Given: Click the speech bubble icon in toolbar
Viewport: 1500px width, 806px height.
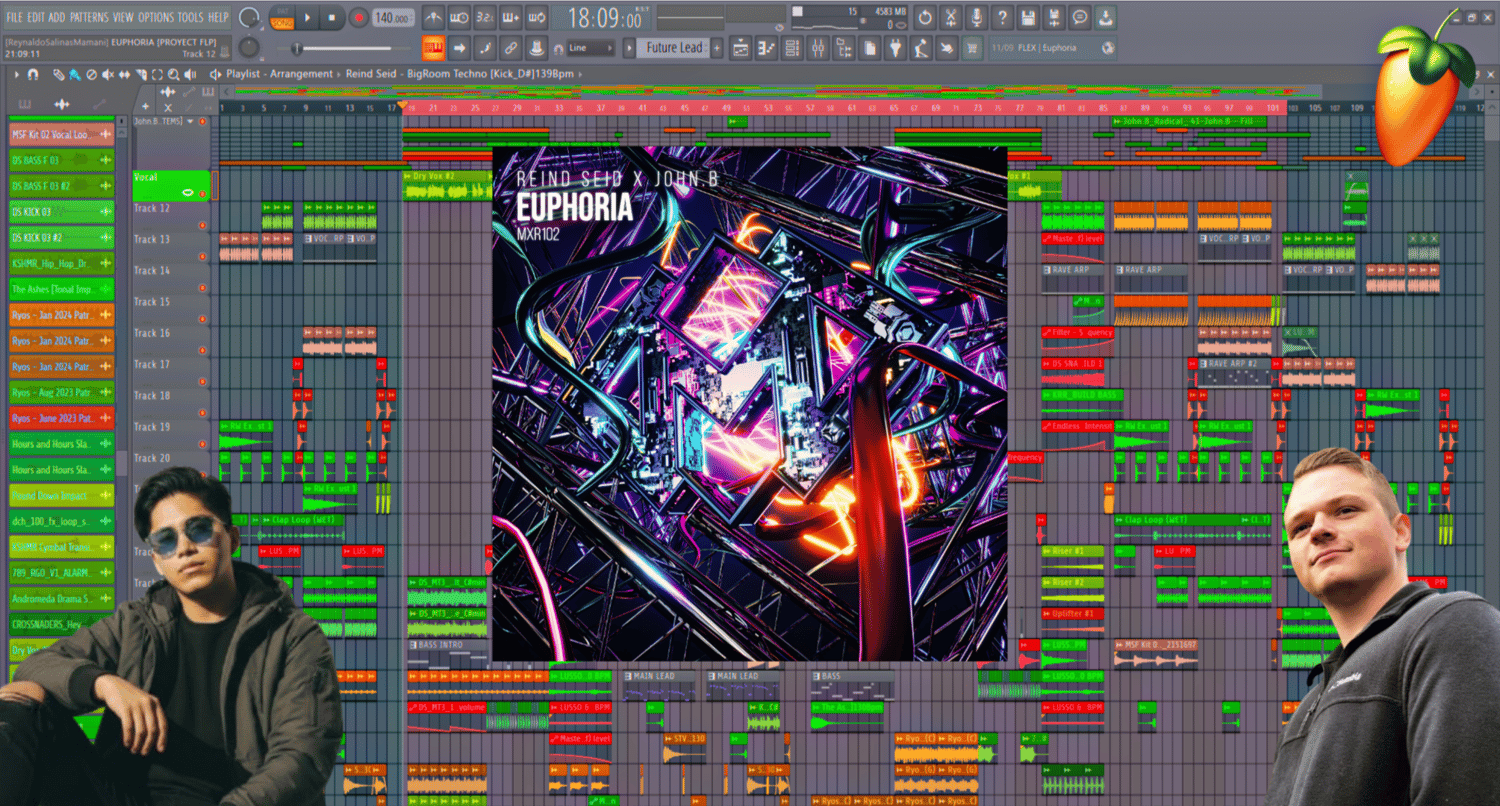Looking at the screenshot, I should [x=1080, y=18].
